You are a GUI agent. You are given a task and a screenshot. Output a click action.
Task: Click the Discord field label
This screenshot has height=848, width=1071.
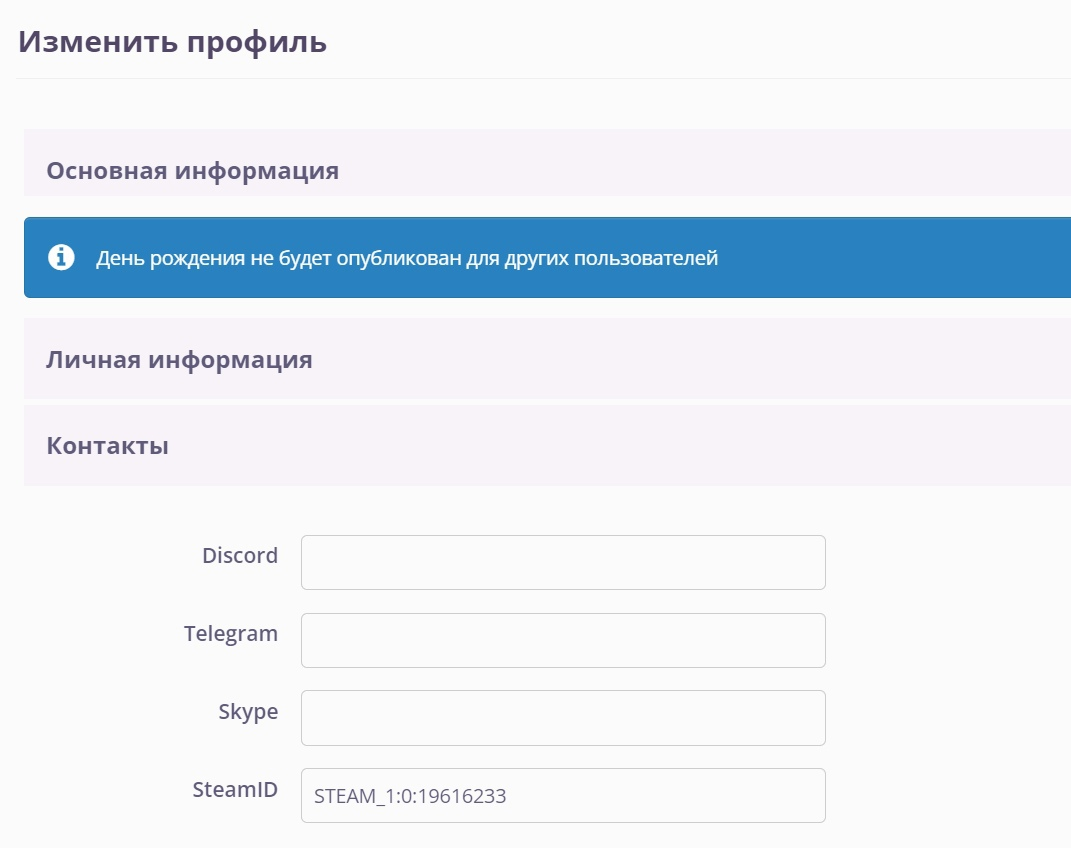(x=240, y=556)
